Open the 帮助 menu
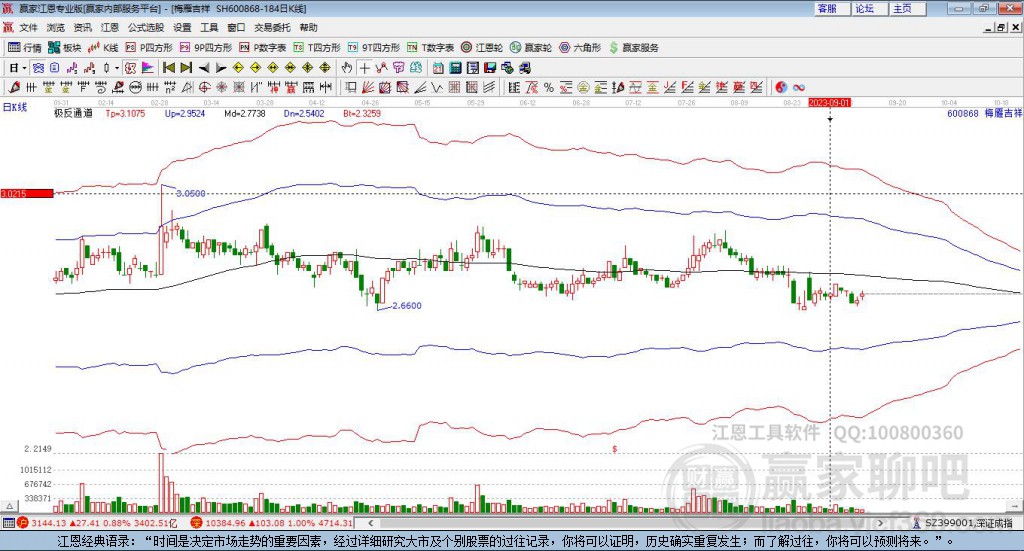Image resolution: width=1024 pixels, height=551 pixels. click(308, 27)
